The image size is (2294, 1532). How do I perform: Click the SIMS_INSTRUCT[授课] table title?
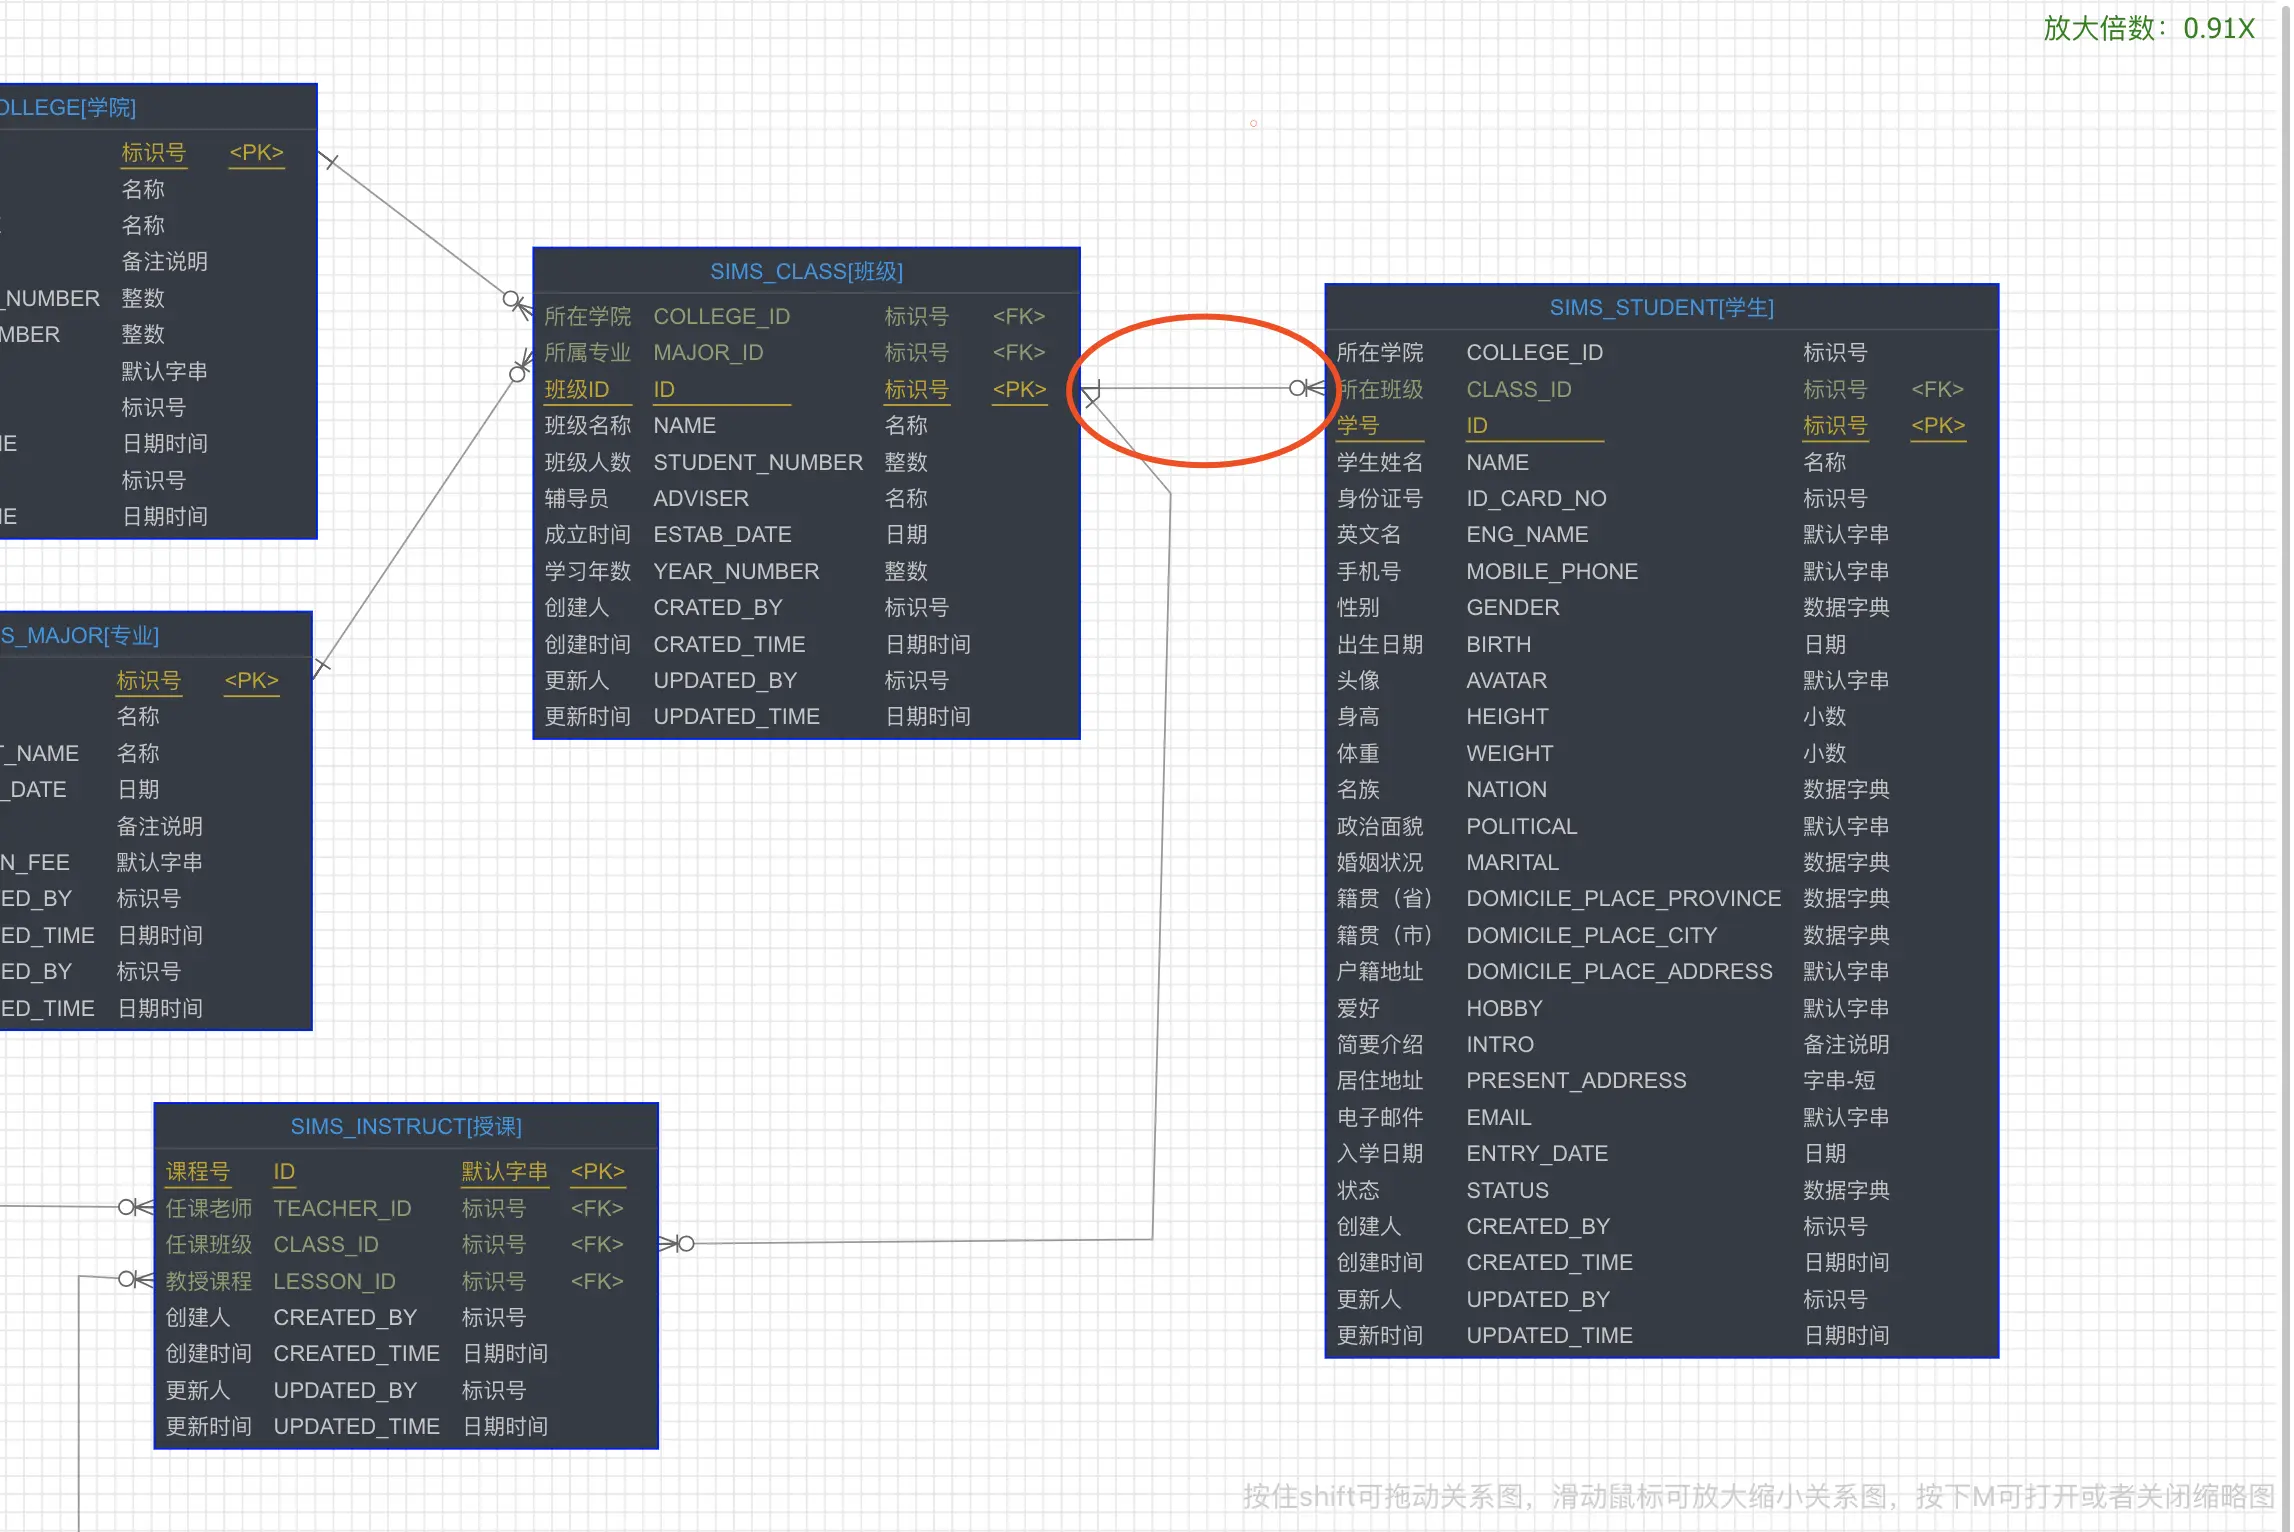(406, 1126)
